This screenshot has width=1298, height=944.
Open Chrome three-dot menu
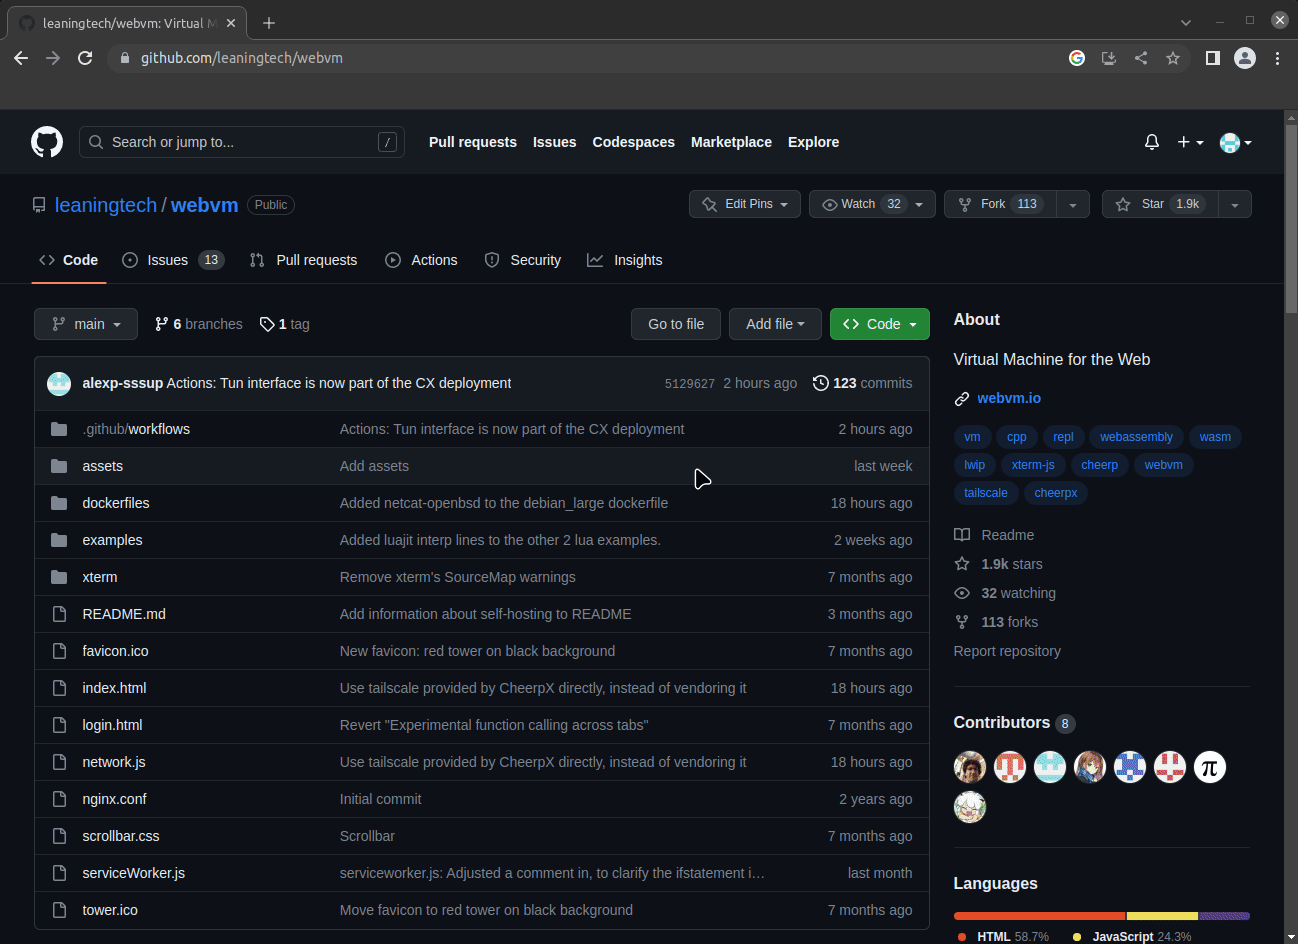click(1277, 58)
